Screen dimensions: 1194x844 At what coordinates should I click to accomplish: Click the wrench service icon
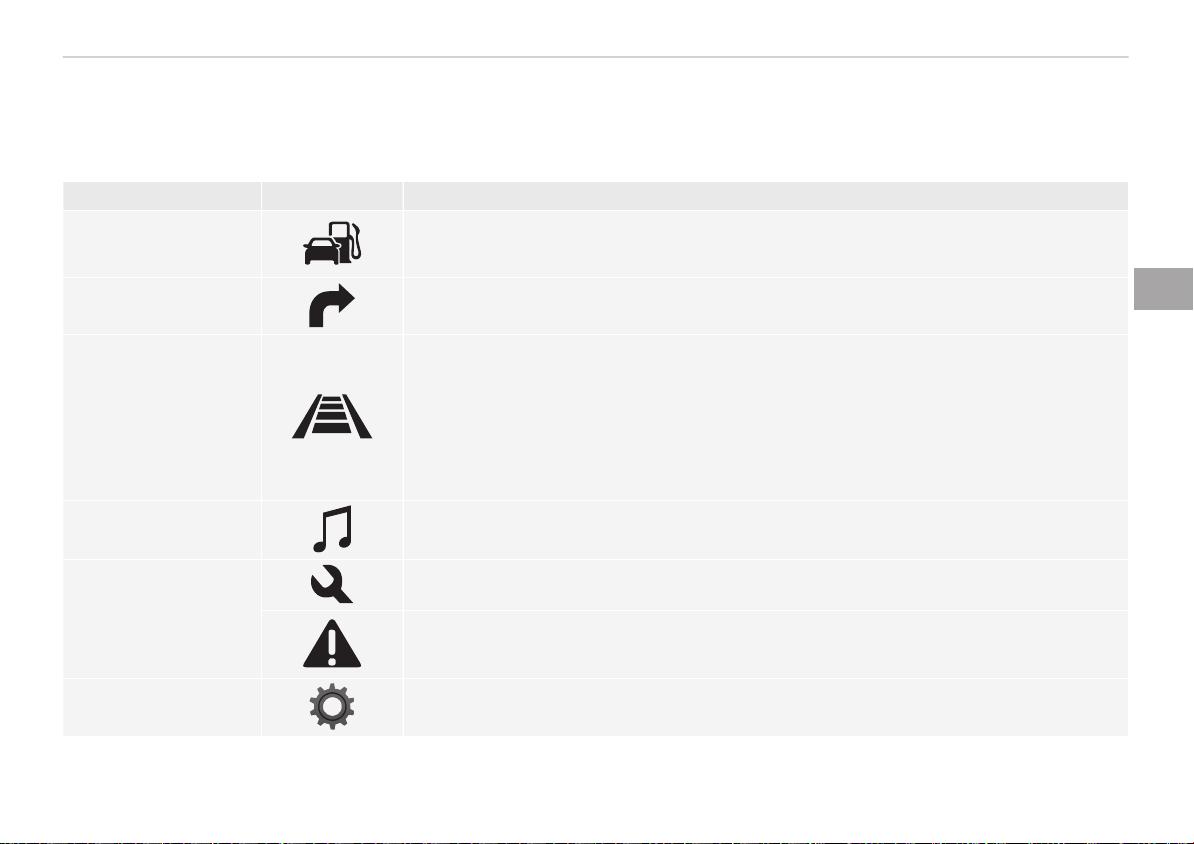coord(331,584)
